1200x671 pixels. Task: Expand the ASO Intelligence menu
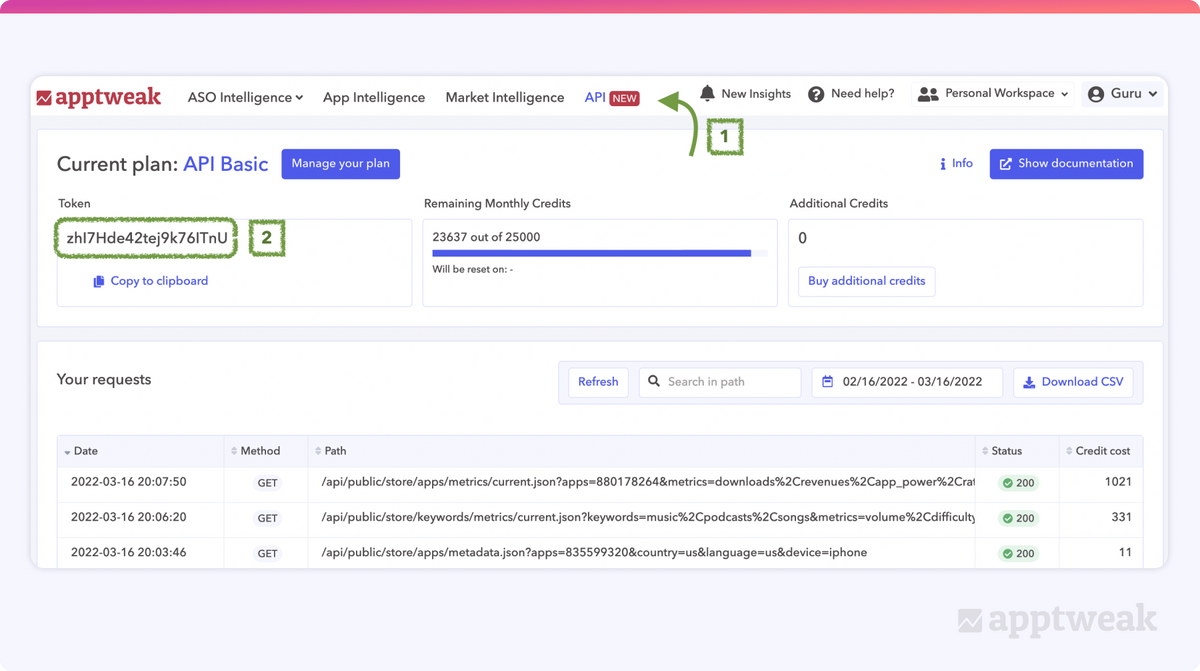pos(245,97)
